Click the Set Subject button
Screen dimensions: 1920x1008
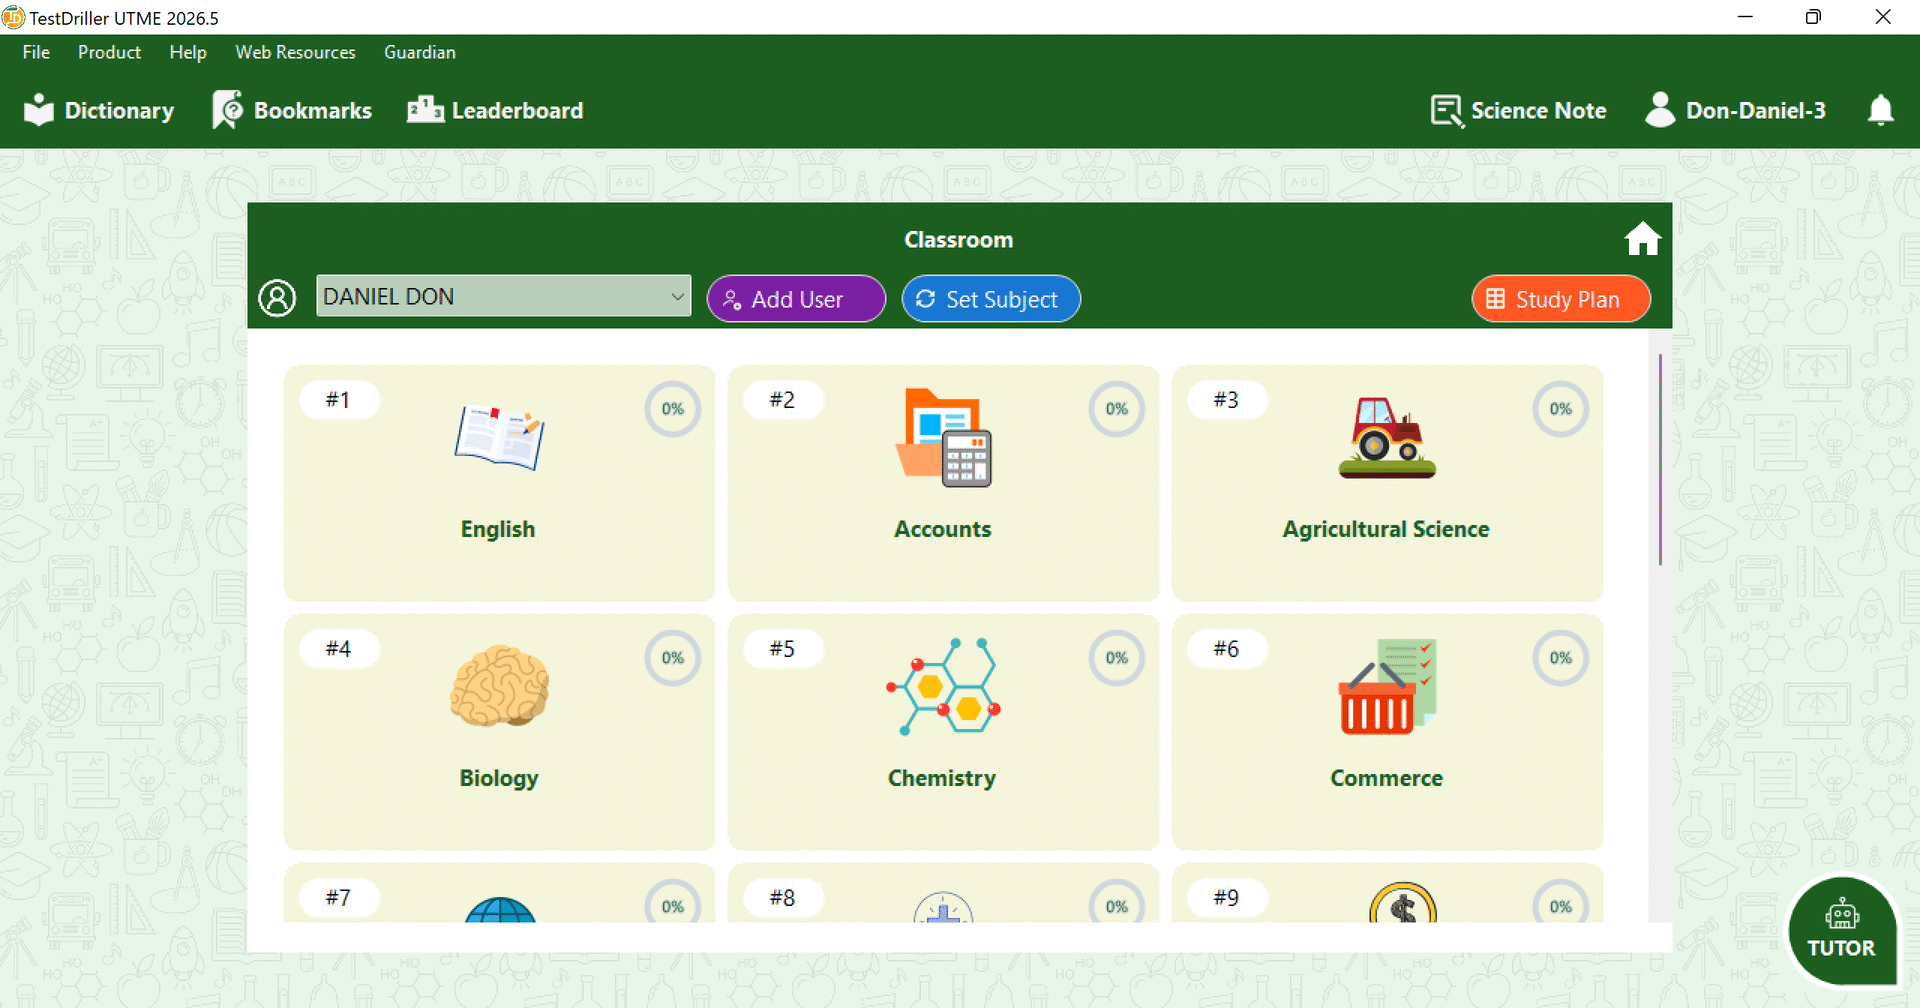991,299
